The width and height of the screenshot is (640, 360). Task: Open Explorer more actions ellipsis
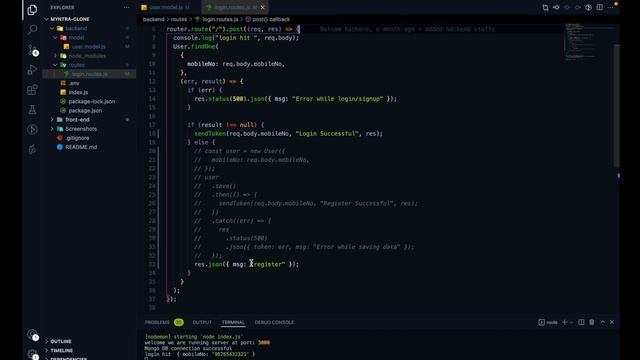point(127,7)
